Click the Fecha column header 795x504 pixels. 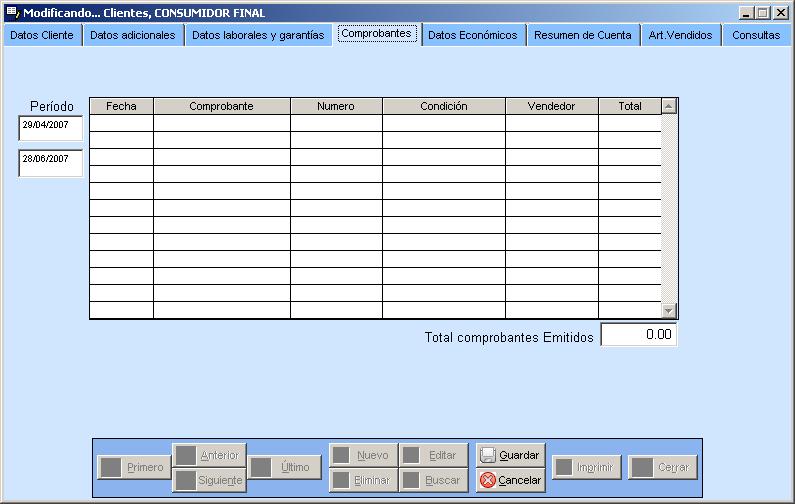[121, 106]
